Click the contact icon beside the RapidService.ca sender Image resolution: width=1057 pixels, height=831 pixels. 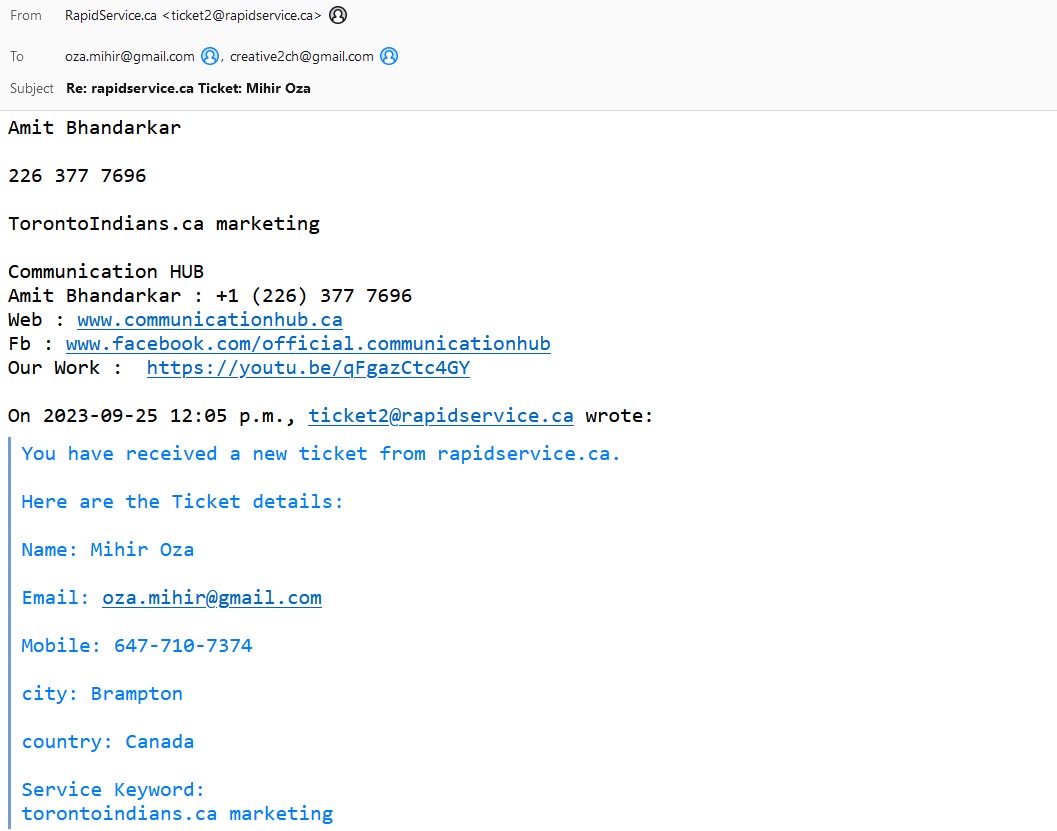click(x=339, y=15)
